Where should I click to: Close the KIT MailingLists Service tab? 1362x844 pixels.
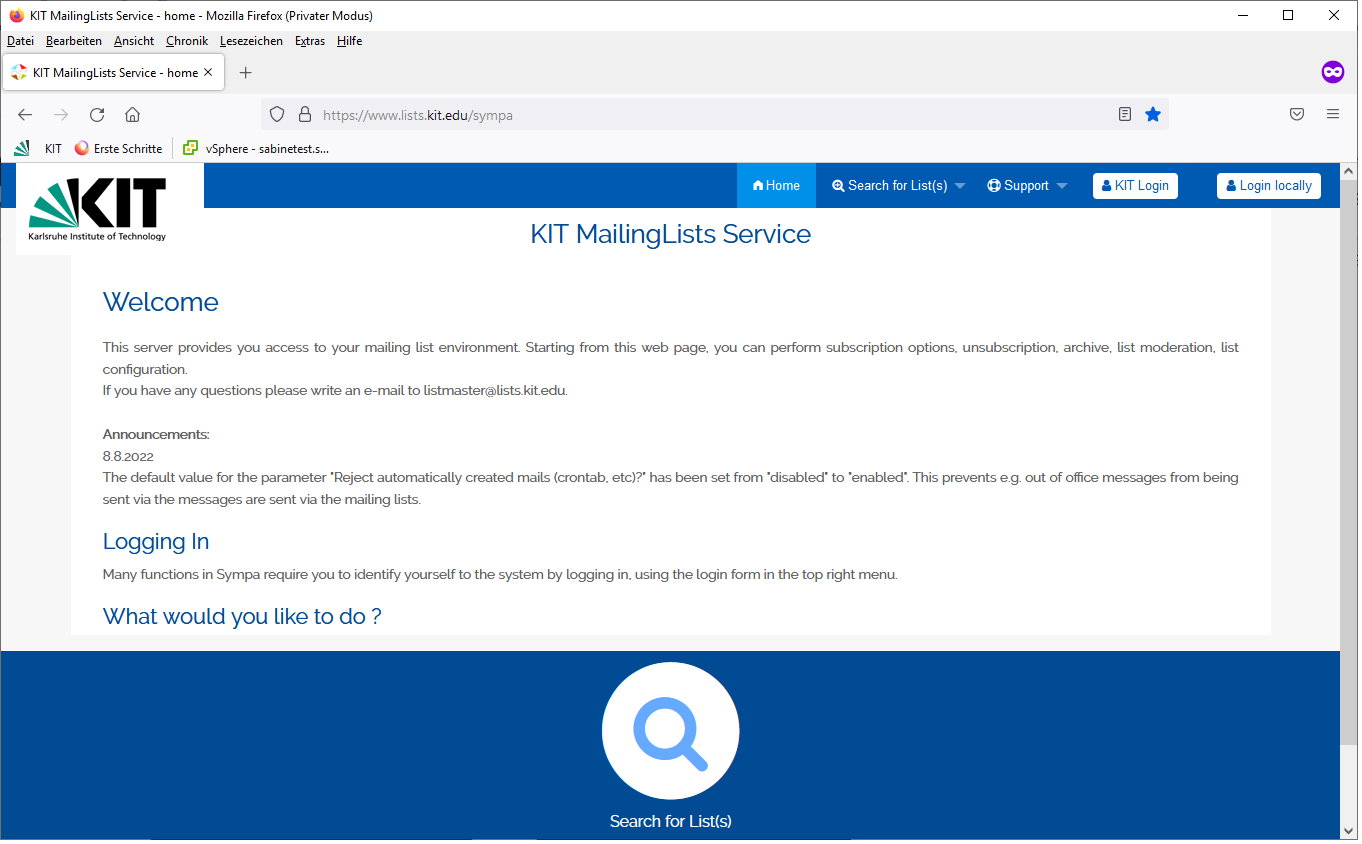[208, 73]
